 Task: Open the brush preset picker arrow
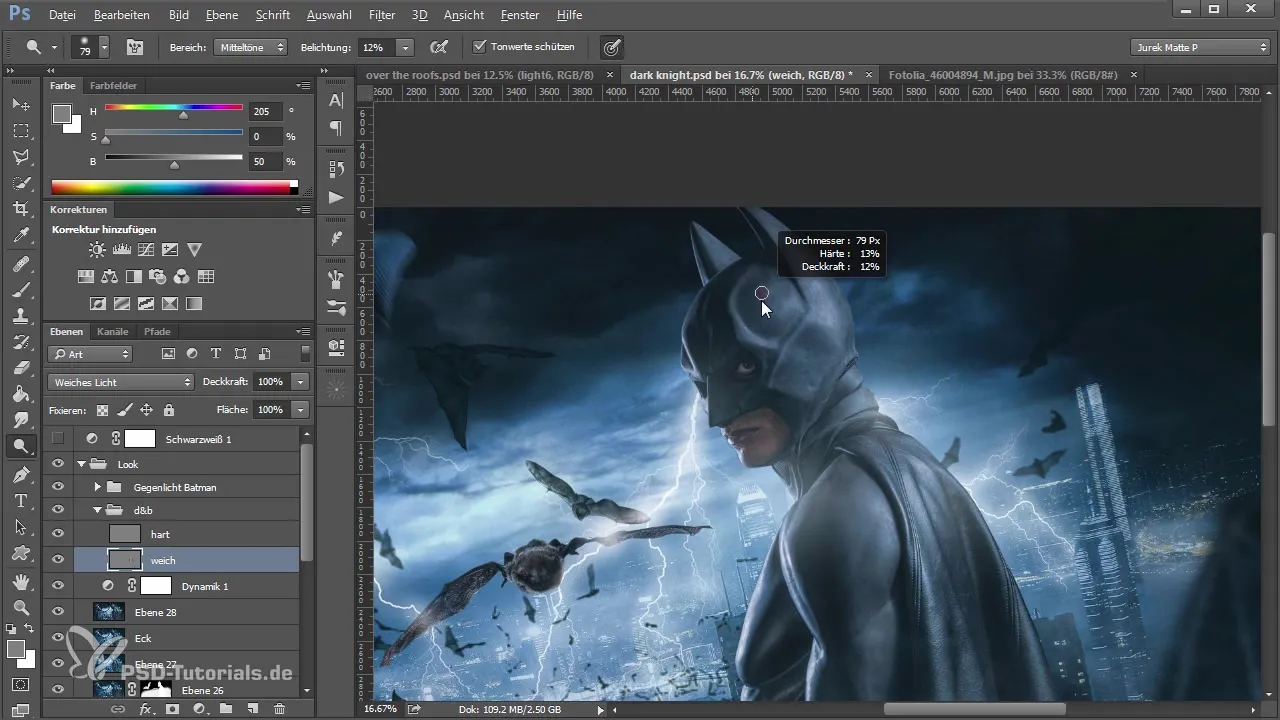[104, 47]
